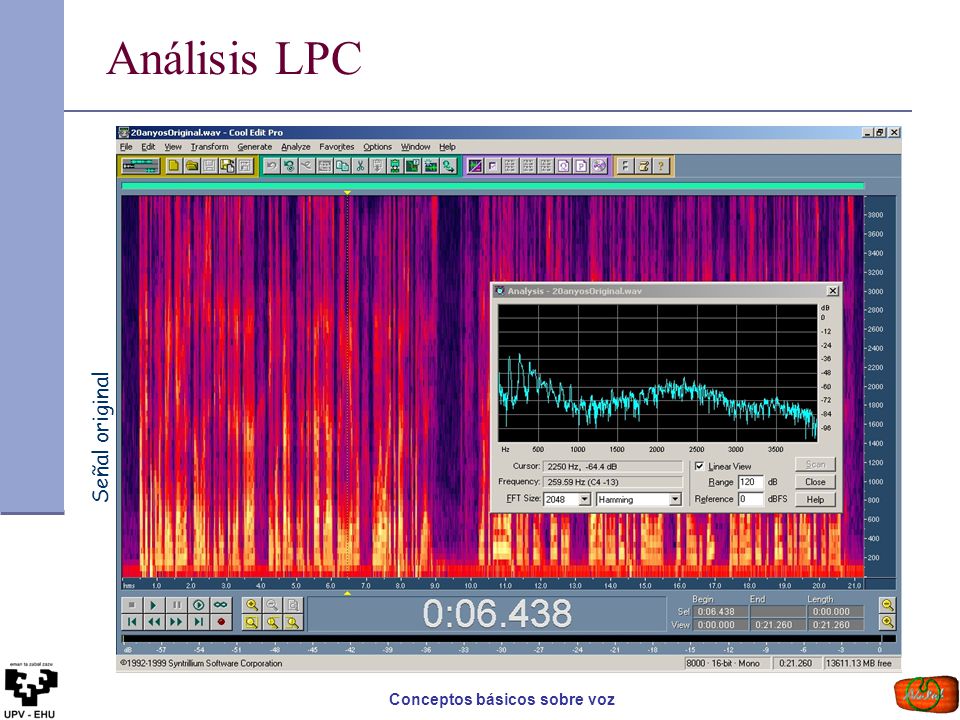Go to end of the file

point(198,622)
